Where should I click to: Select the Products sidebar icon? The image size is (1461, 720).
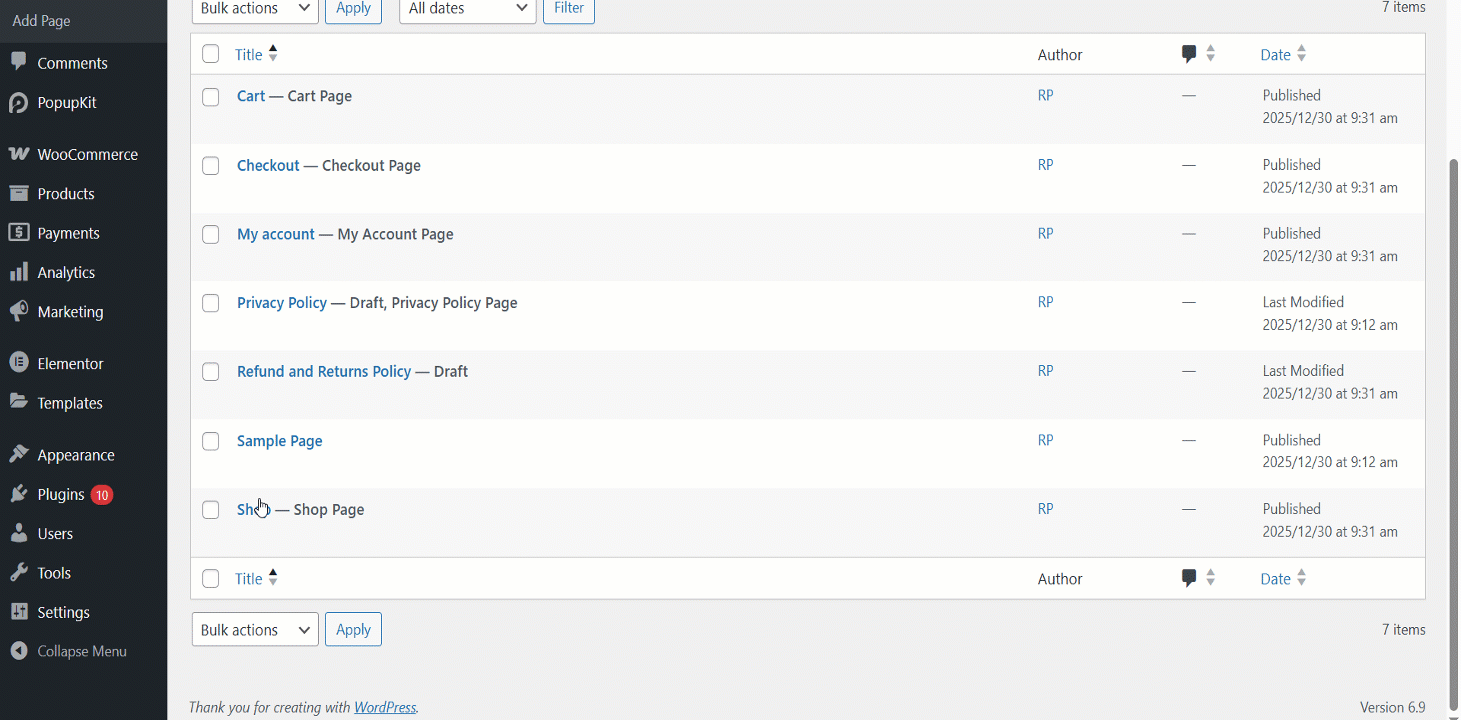pyautogui.click(x=19, y=193)
